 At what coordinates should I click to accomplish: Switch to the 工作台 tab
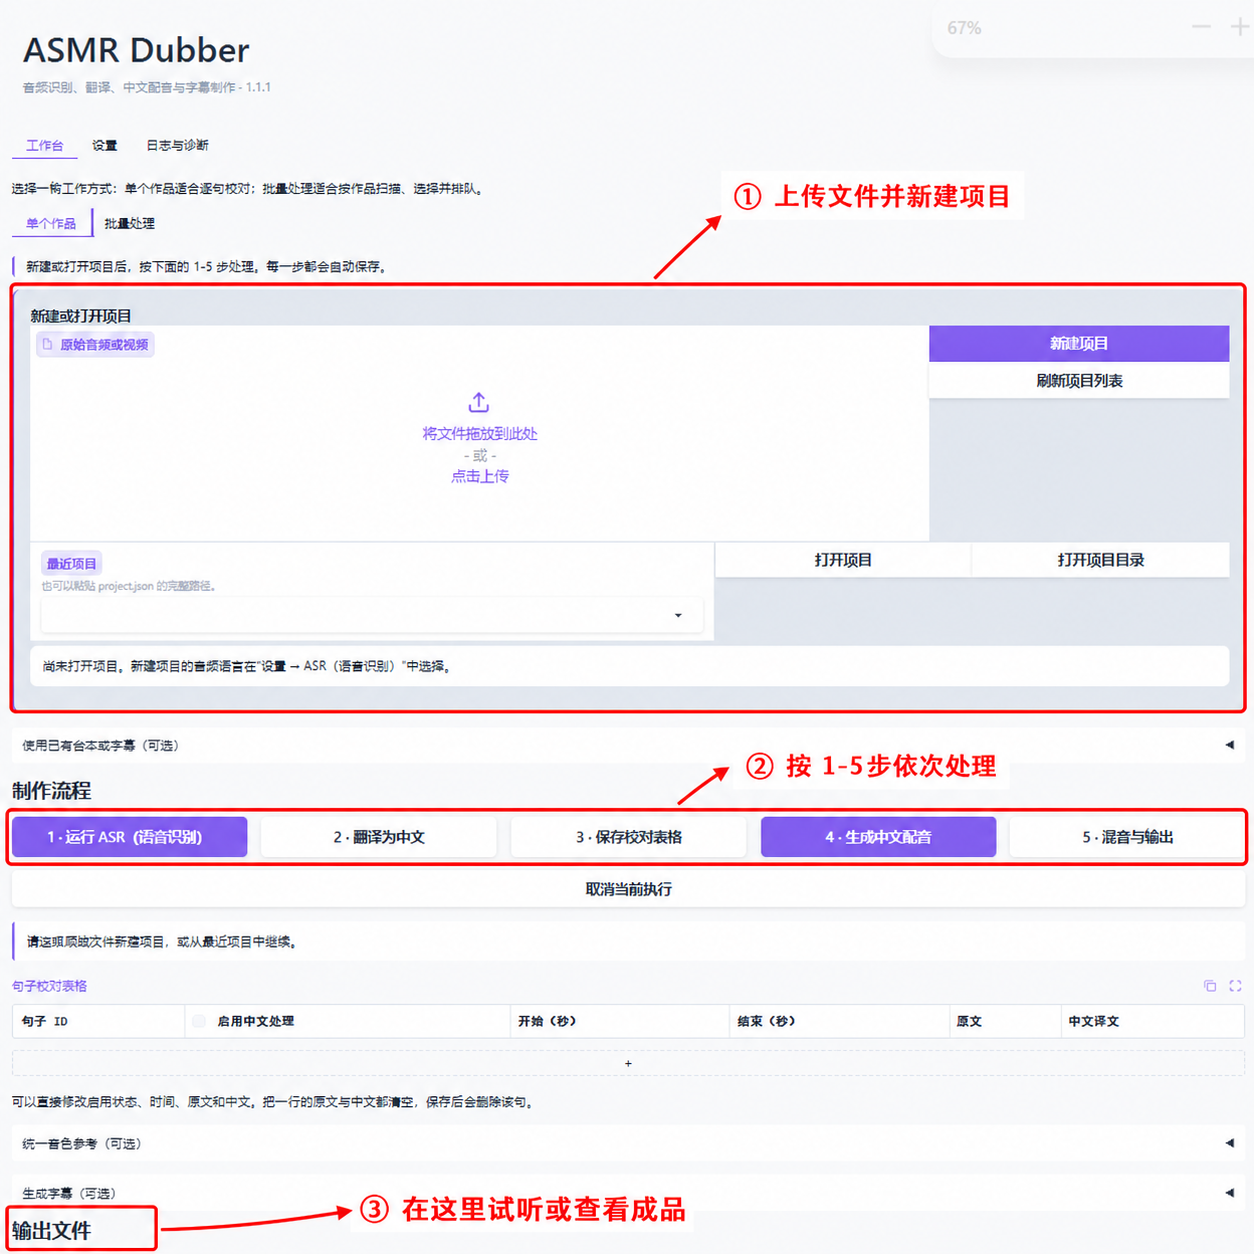[45, 145]
